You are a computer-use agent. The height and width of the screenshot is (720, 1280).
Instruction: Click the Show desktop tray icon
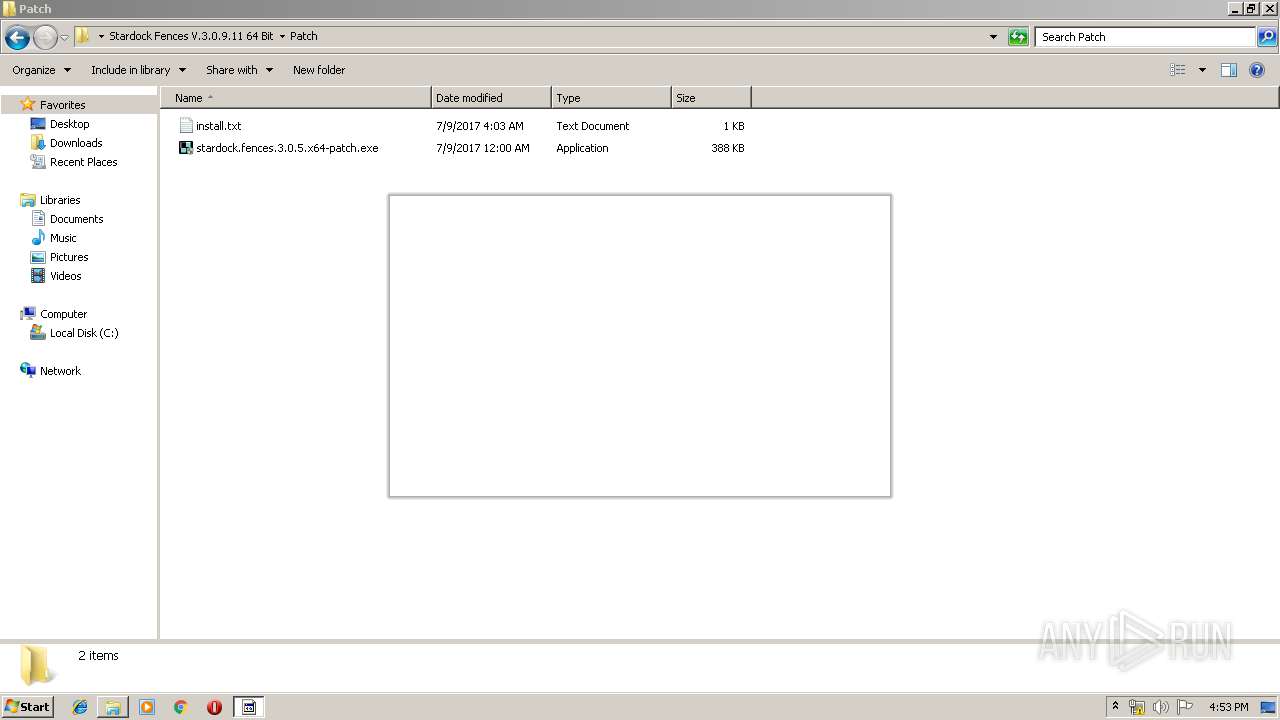(x=1268, y=707)
